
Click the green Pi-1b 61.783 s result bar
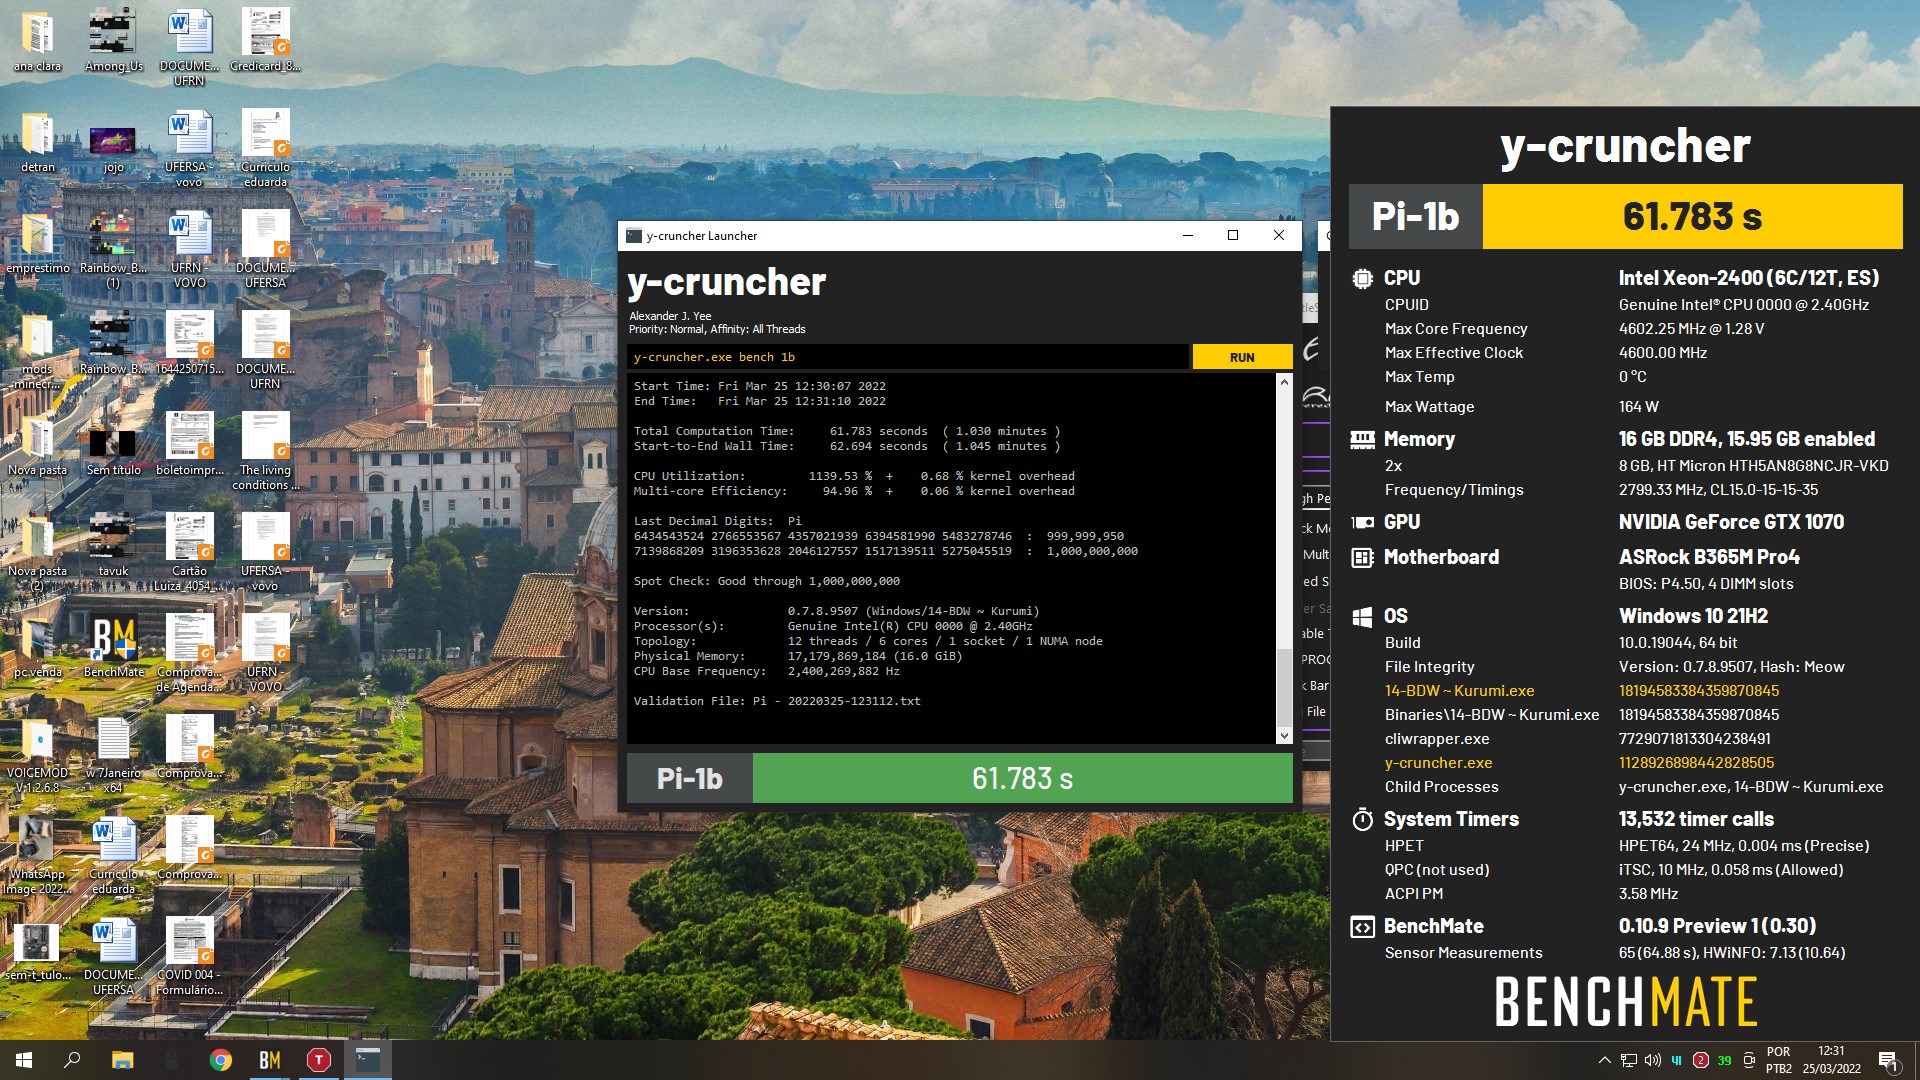(1022, 778)
